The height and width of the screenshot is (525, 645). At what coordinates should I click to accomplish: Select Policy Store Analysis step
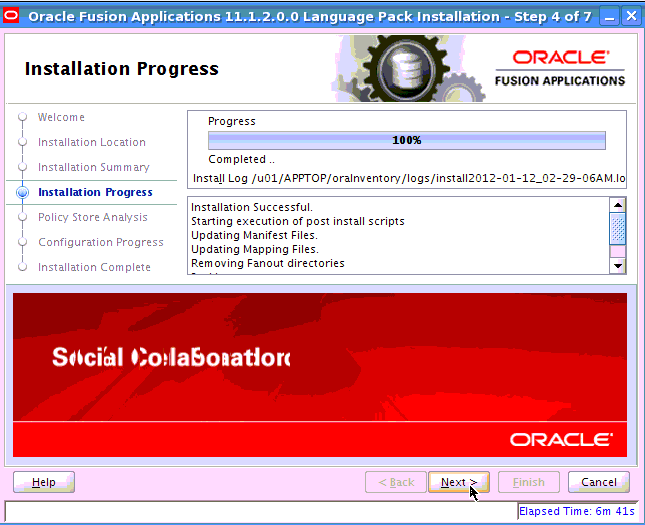pyautogui.click(x=93, y=217)
